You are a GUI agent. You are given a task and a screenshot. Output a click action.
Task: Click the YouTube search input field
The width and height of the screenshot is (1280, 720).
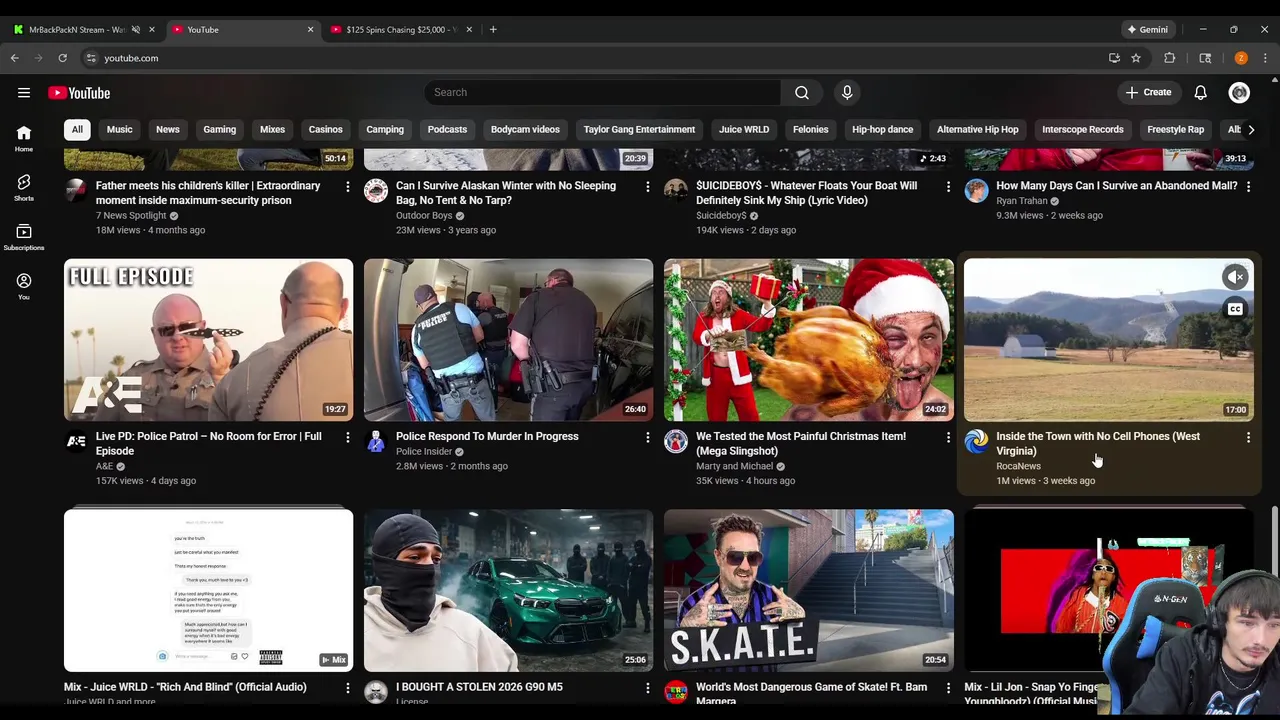click(x=603, y=93)
